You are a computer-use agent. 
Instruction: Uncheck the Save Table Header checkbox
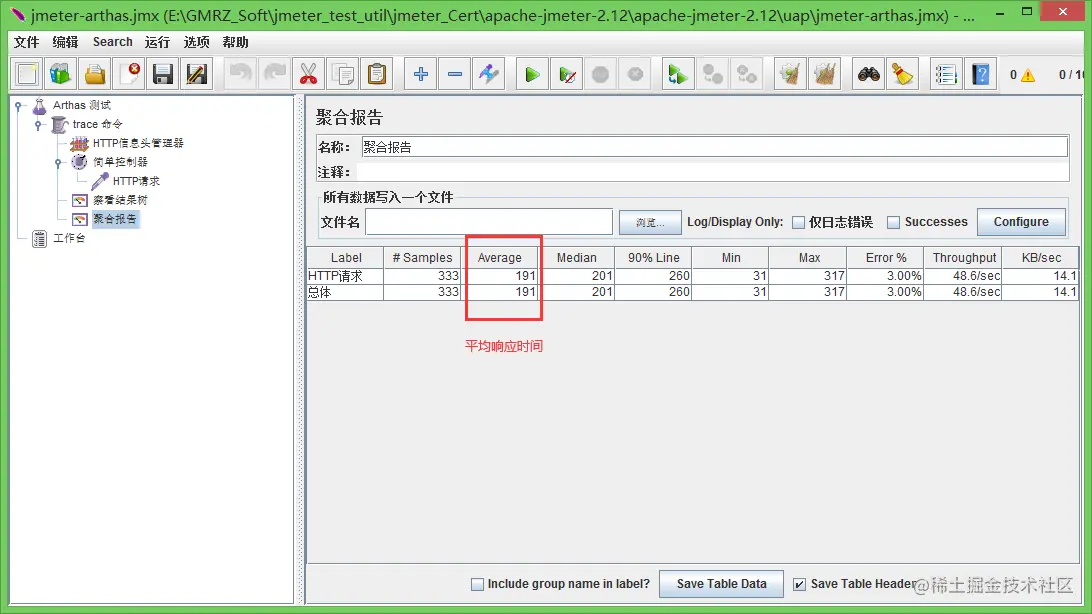pyautogui.click(x=800, y=584)
